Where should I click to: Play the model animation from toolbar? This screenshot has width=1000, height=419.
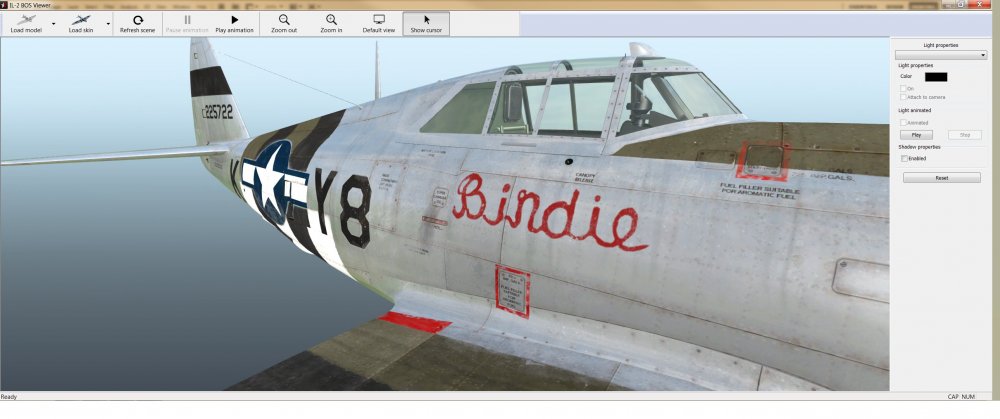pos(234,24)
